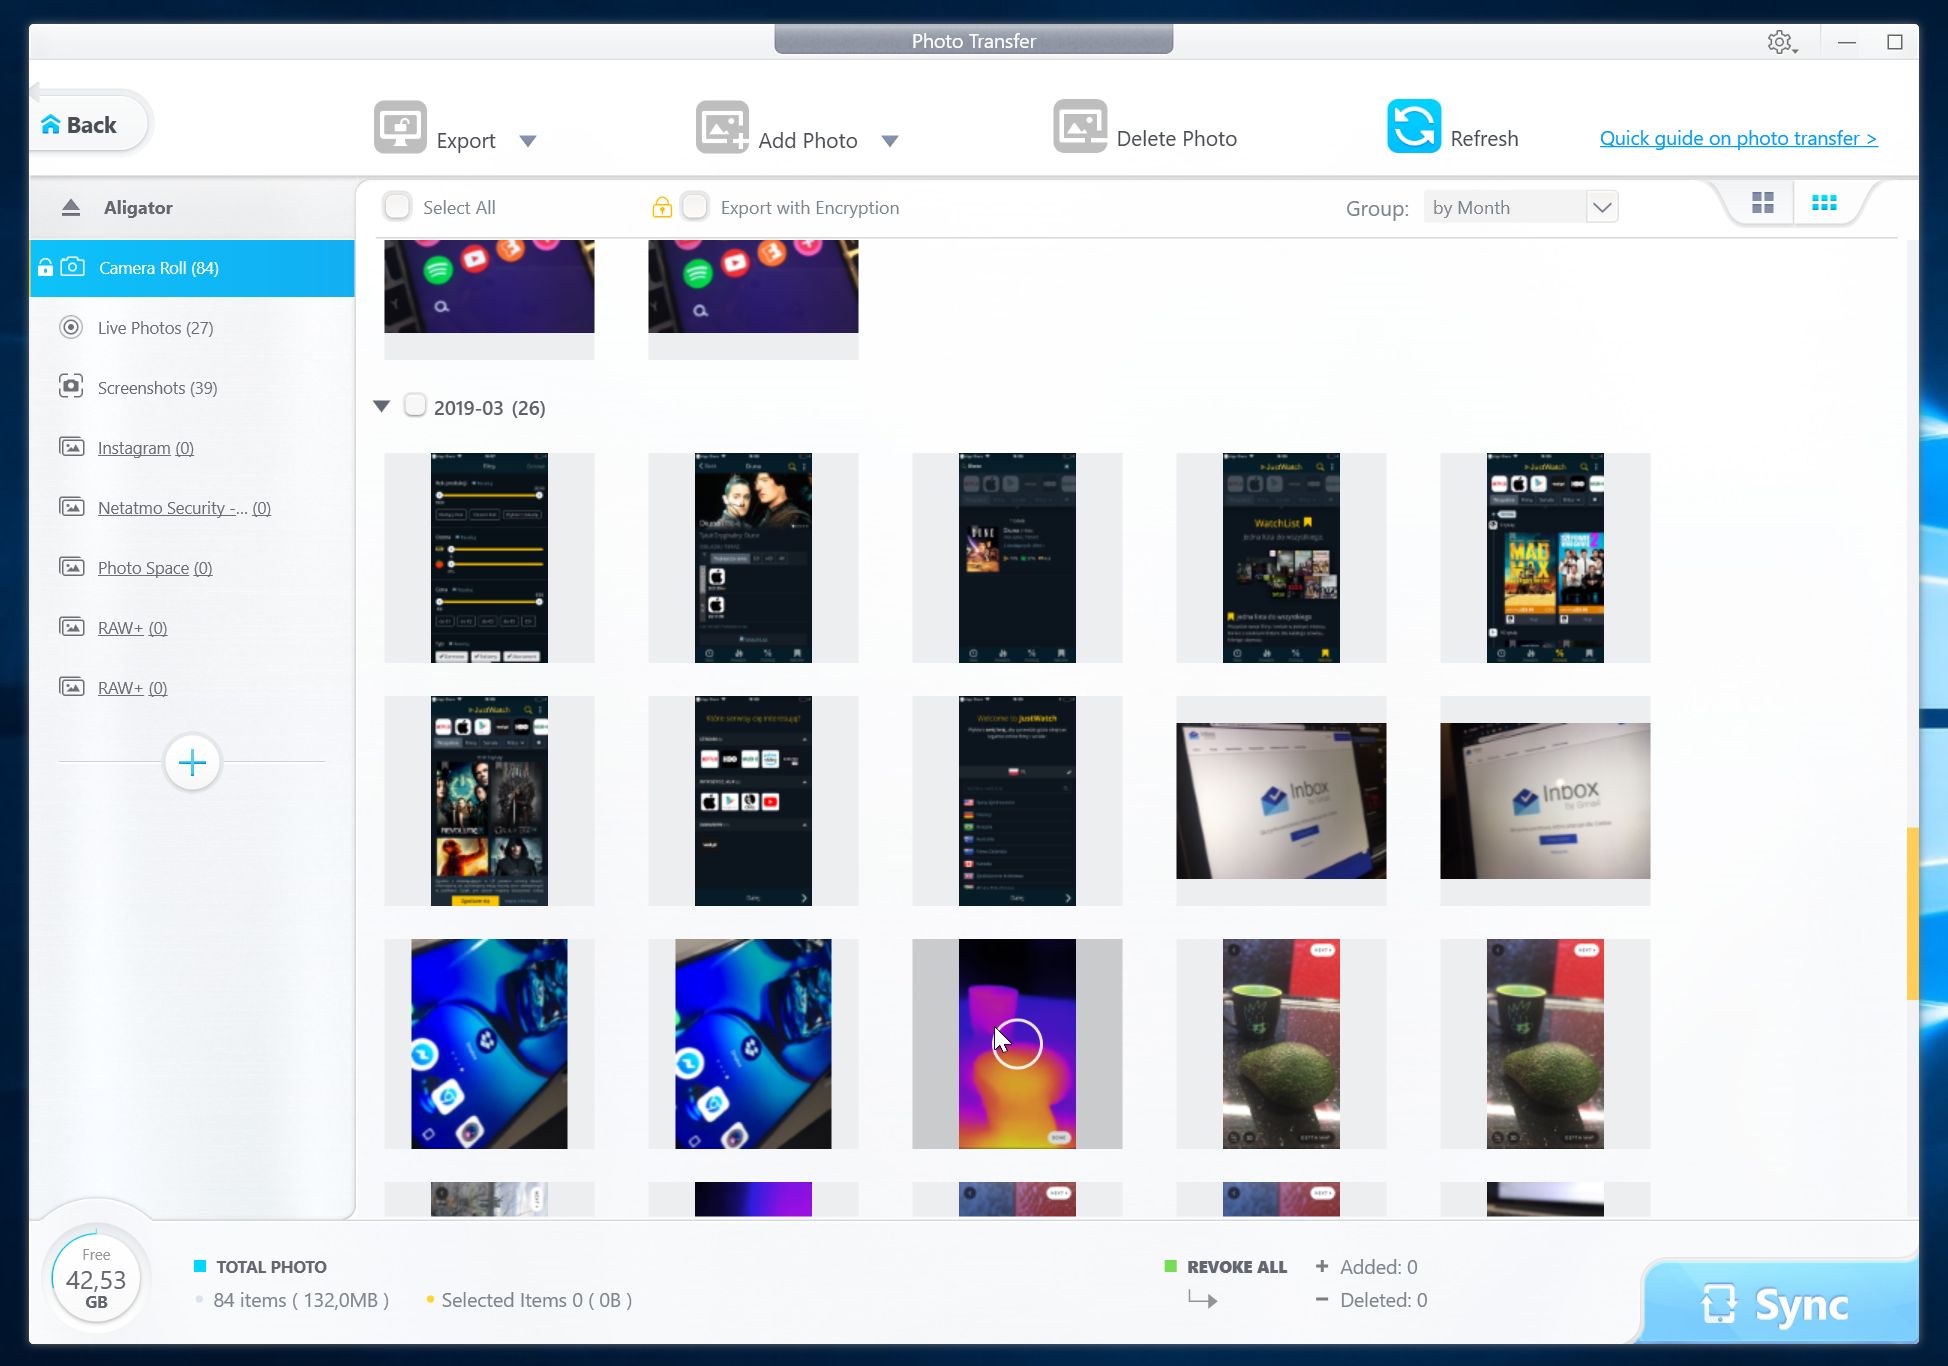Click the Export icon in toolbar
Image resolution: width=1948 pixels, height=1366 pixels.
[x=400, y=127]
